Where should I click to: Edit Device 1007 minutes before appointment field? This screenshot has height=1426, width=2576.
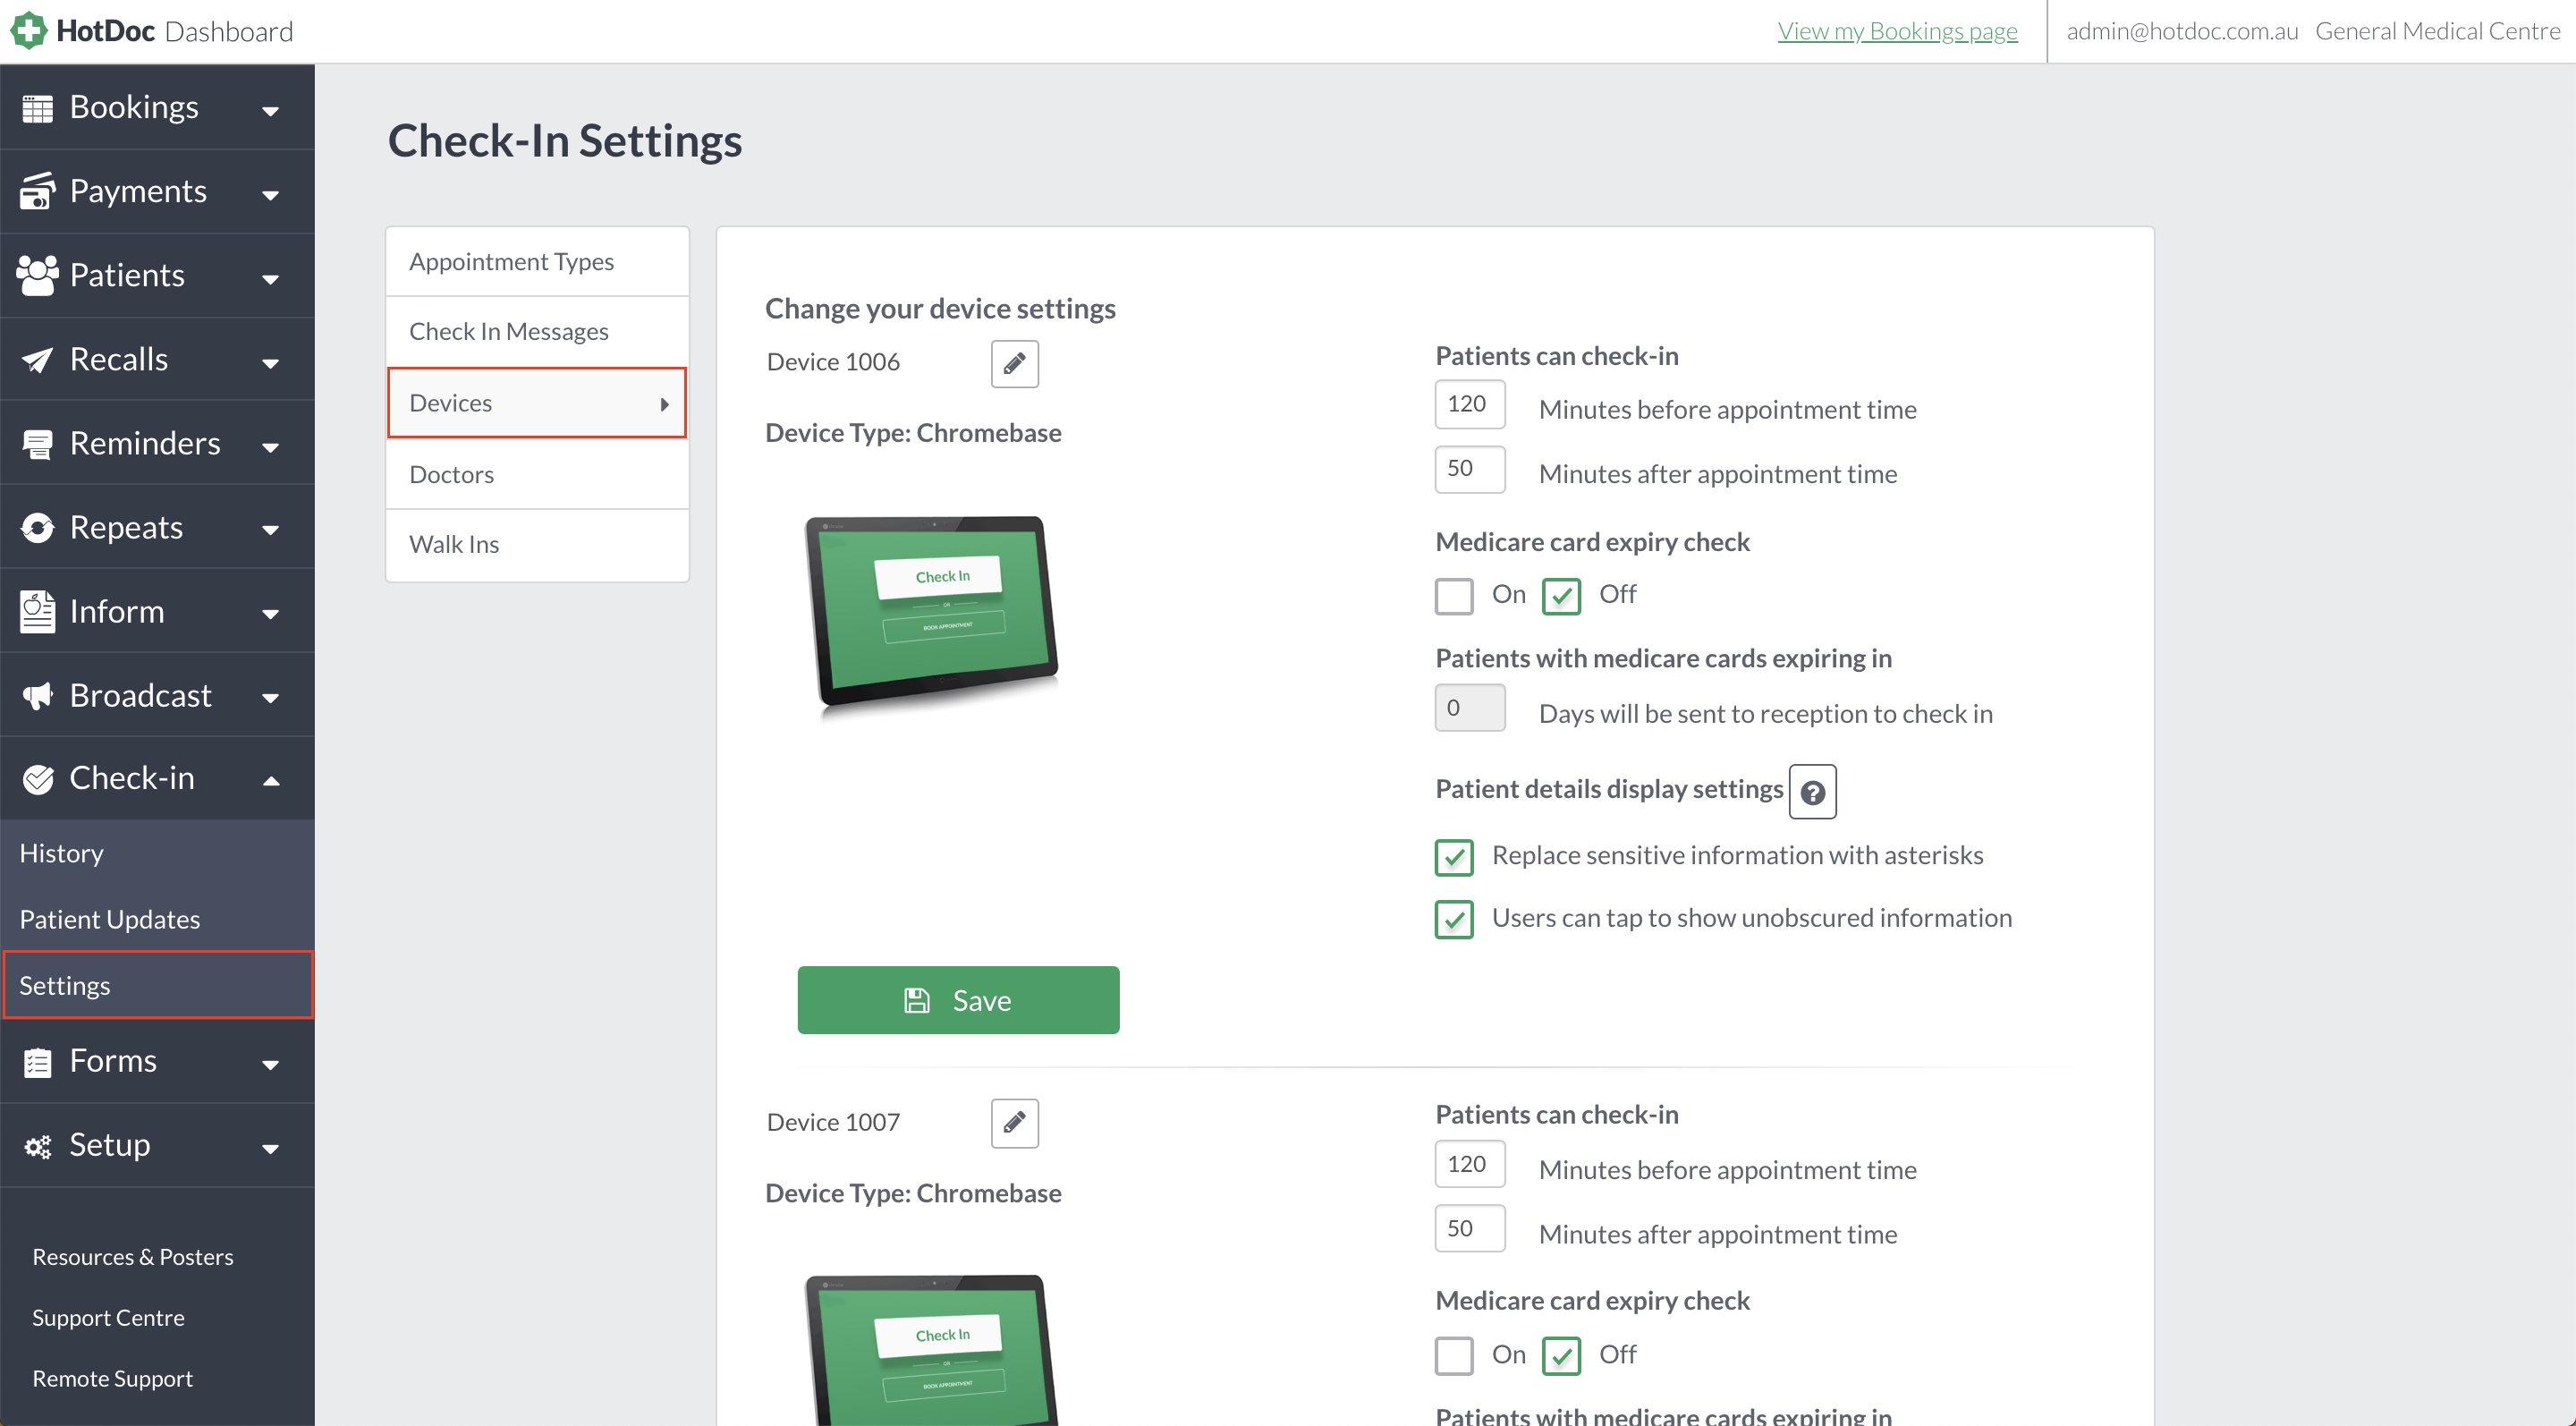coord(1469,1164)
